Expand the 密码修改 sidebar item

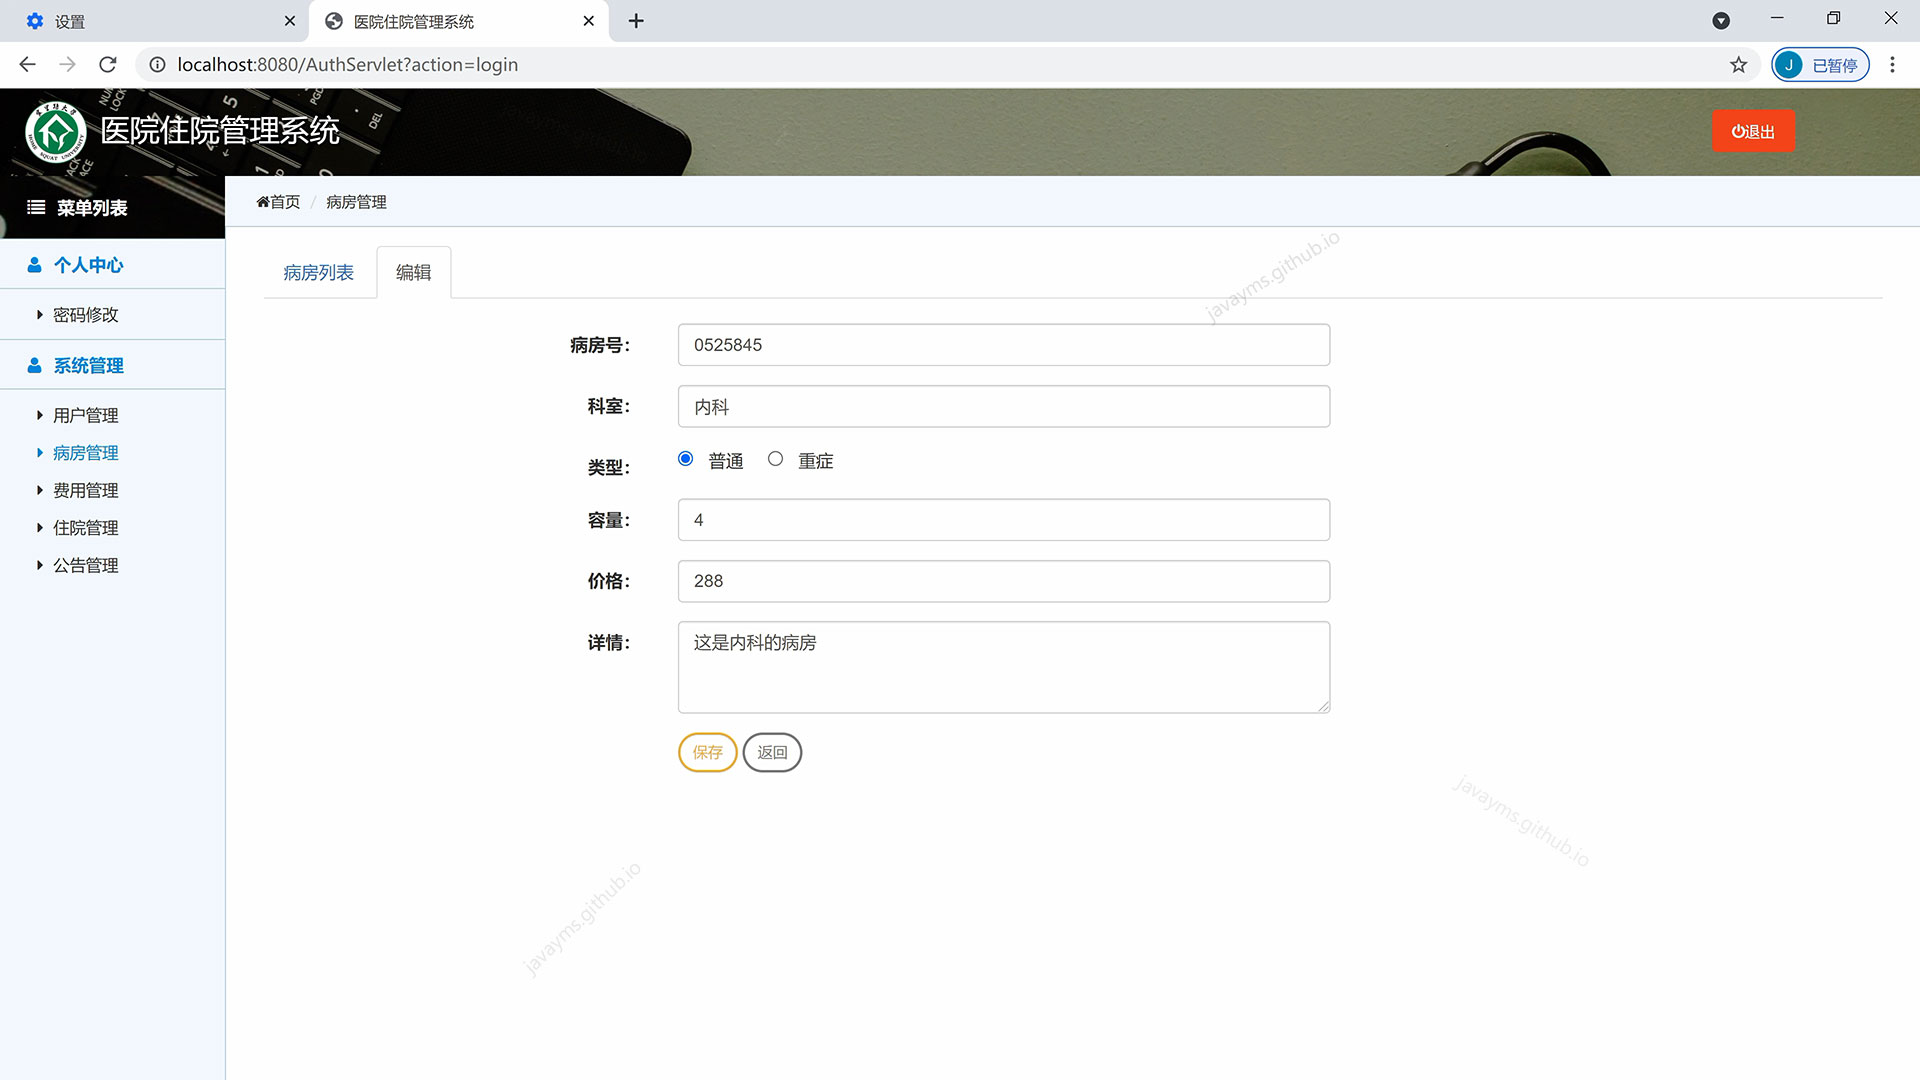point(85,315)
